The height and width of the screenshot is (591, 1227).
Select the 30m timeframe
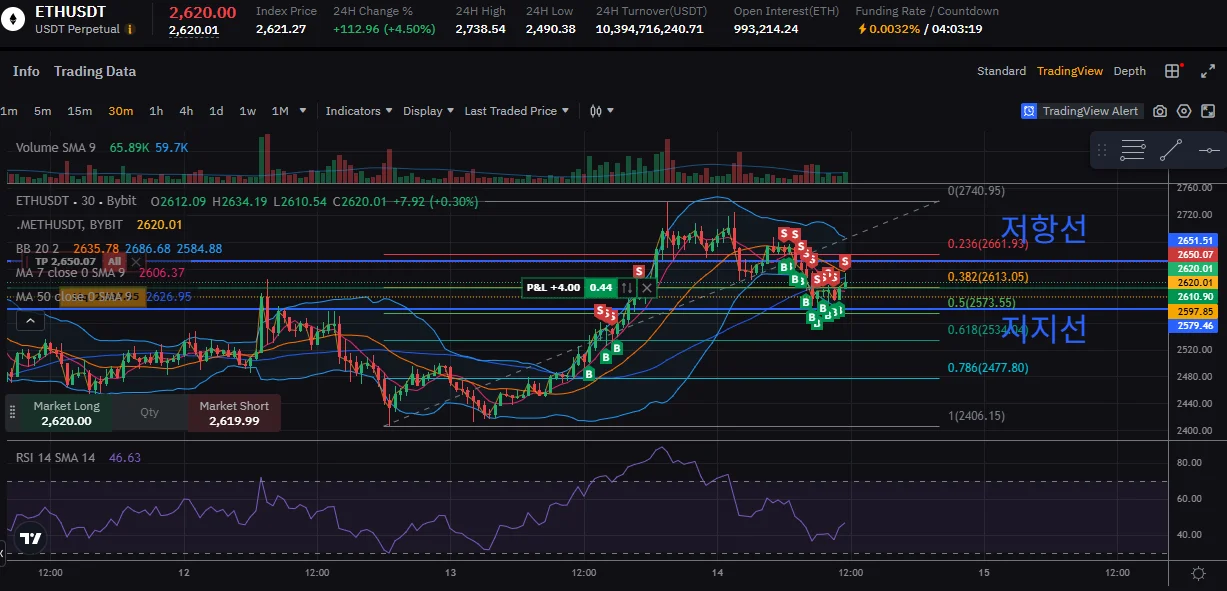click(x=120, y=111)
